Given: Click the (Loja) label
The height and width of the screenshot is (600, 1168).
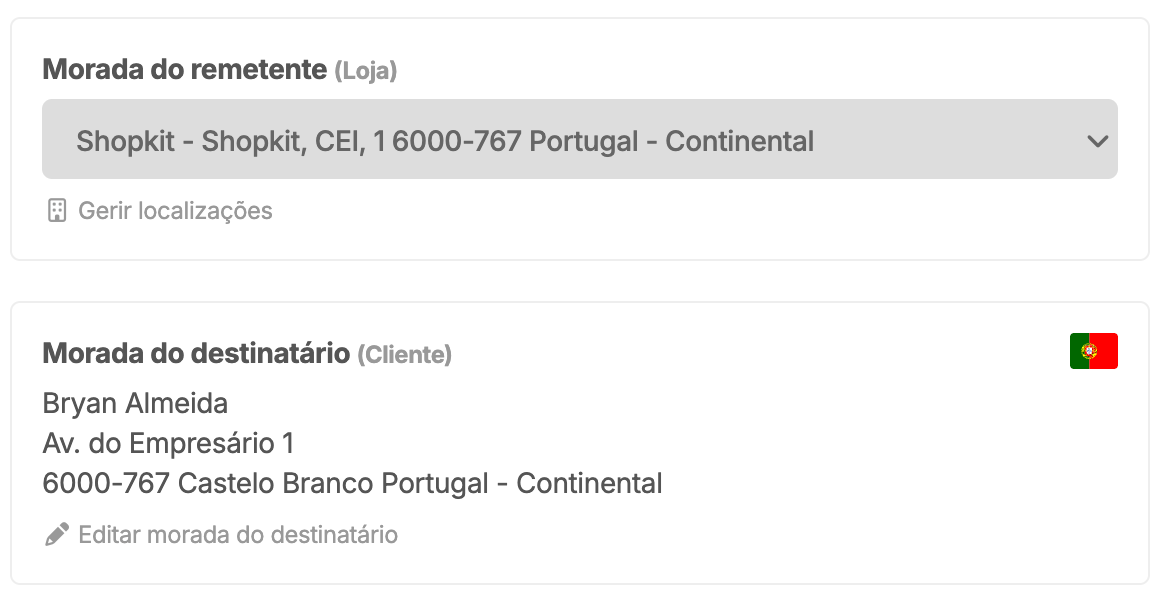Looking at the screenshot, I should (x=365, y=72).
